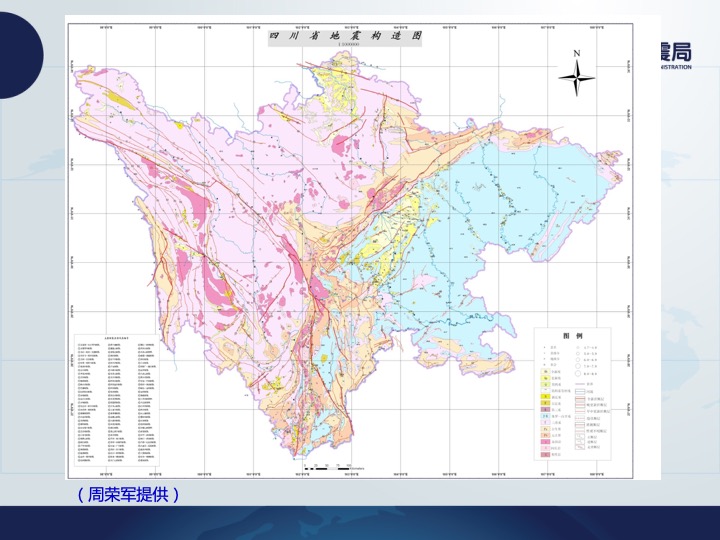Select the hot pink legend swatch
The width and height of the screenshot is (720, 540).
[x=546, y=442]
